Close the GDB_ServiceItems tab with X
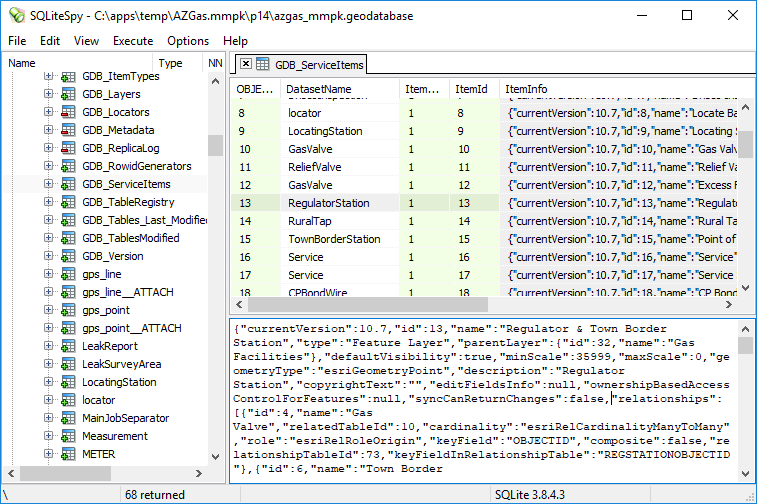 click(246, 64)
